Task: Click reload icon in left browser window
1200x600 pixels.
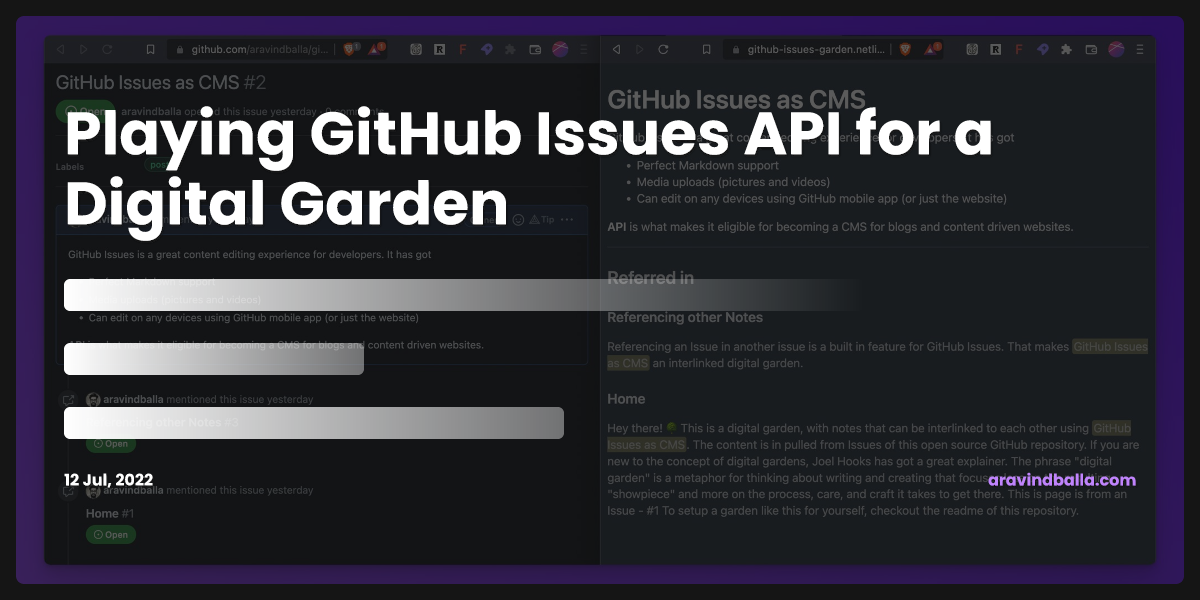Action: click(107, 49)
